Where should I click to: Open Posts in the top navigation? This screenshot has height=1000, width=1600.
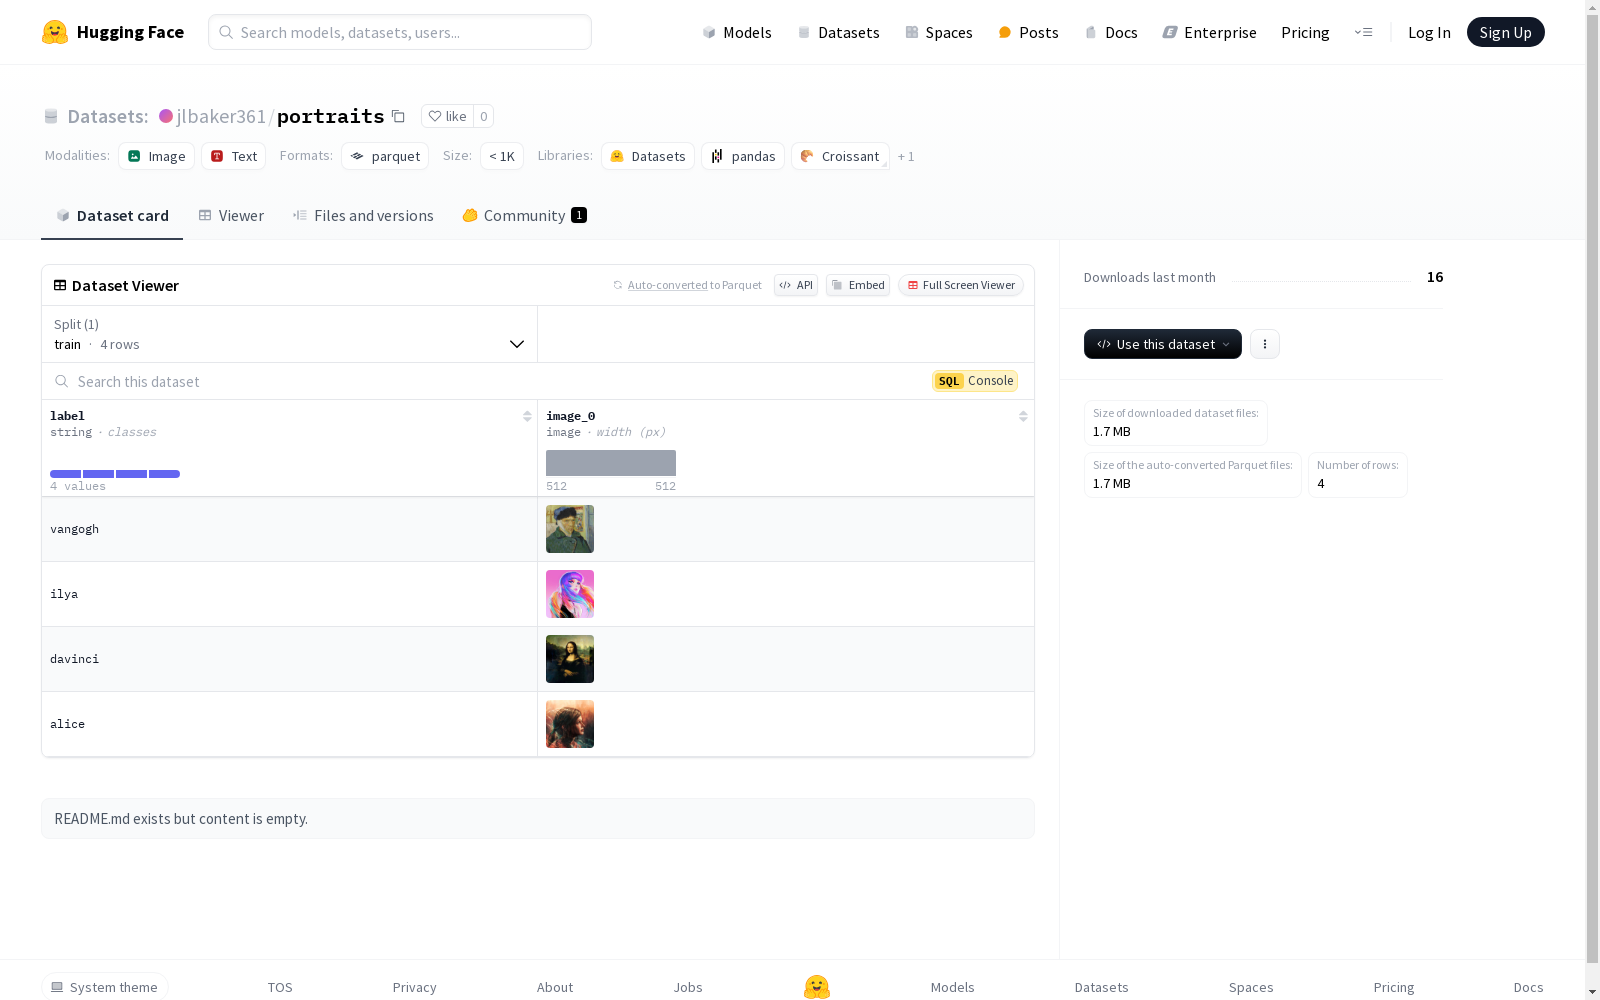[1028, 32]
